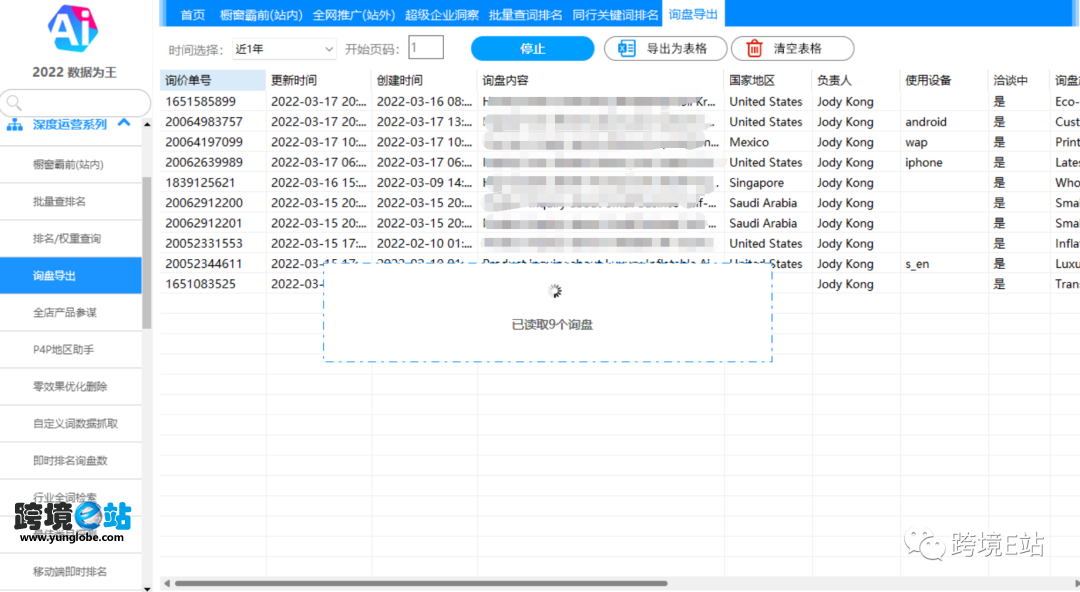Click 清空表格 button

pos(792,48)
